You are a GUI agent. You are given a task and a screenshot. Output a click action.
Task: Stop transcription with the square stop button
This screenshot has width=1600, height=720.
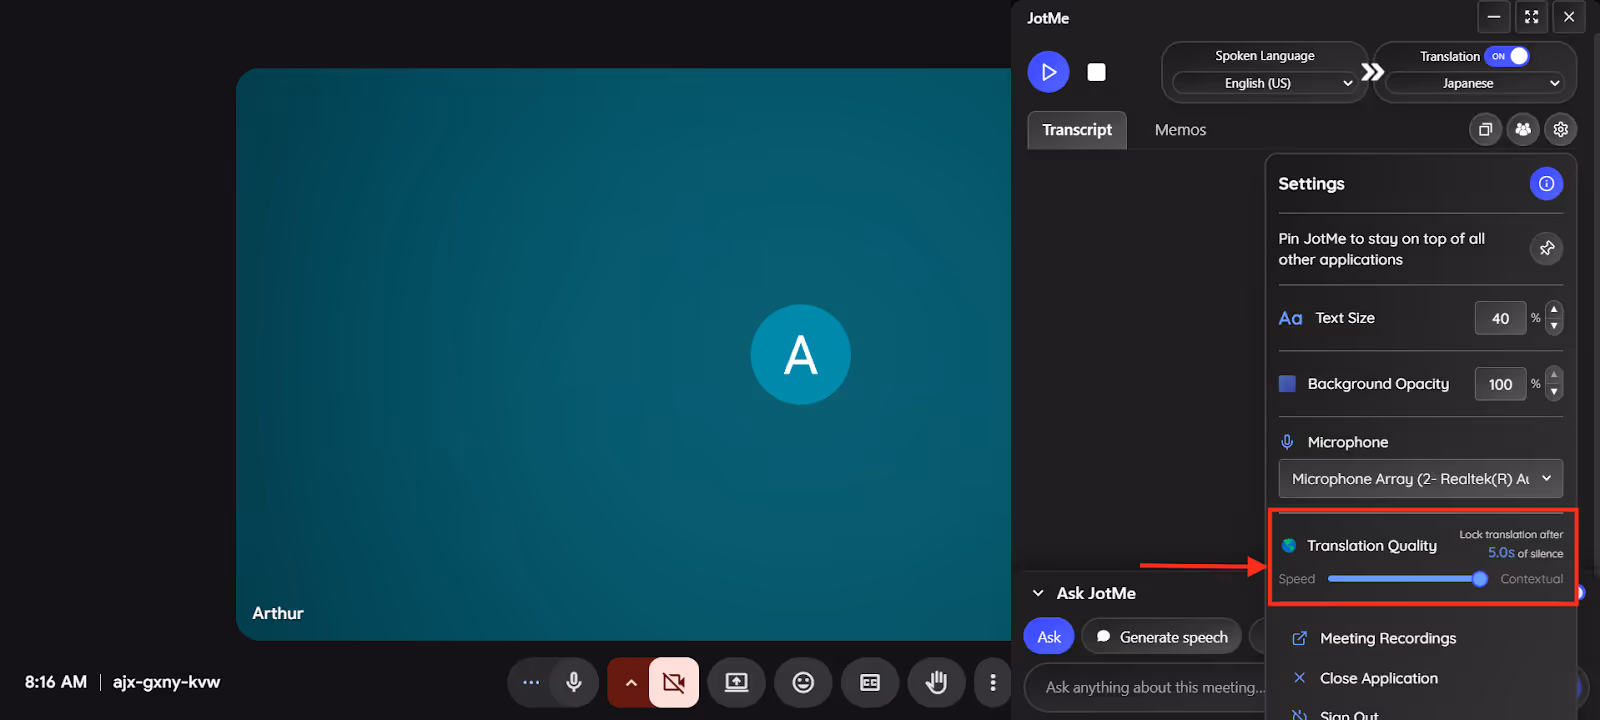pyautogui.click(x=1097, y=72)
